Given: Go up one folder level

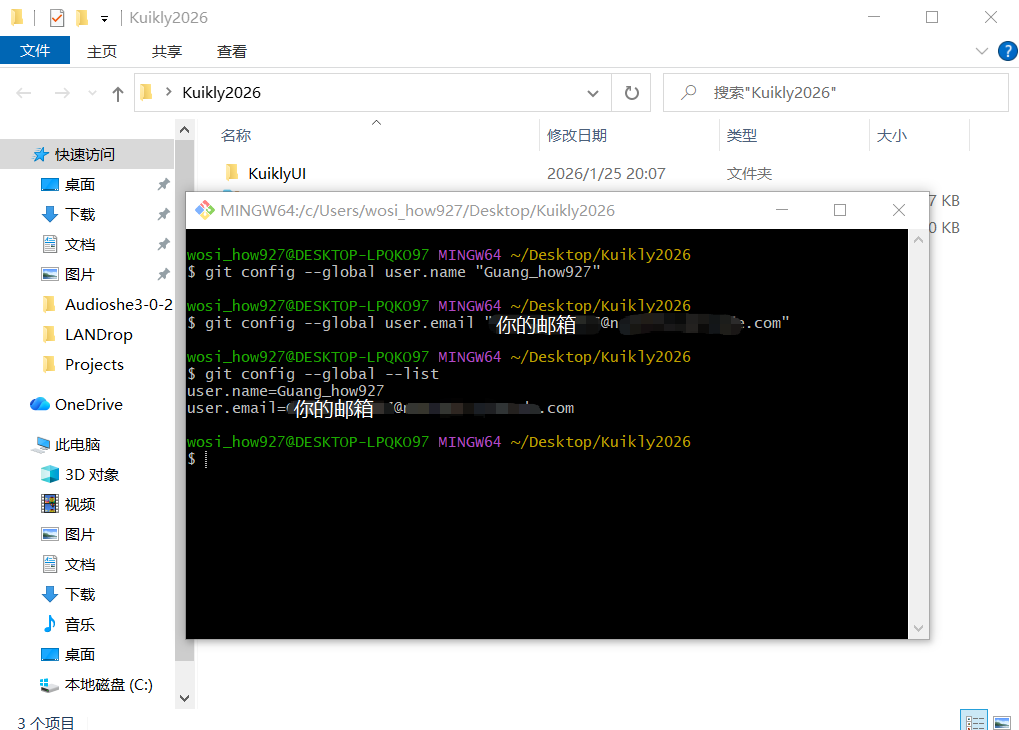Looking at the screenshot, I should pyautogui.click(x=118, y=94).
